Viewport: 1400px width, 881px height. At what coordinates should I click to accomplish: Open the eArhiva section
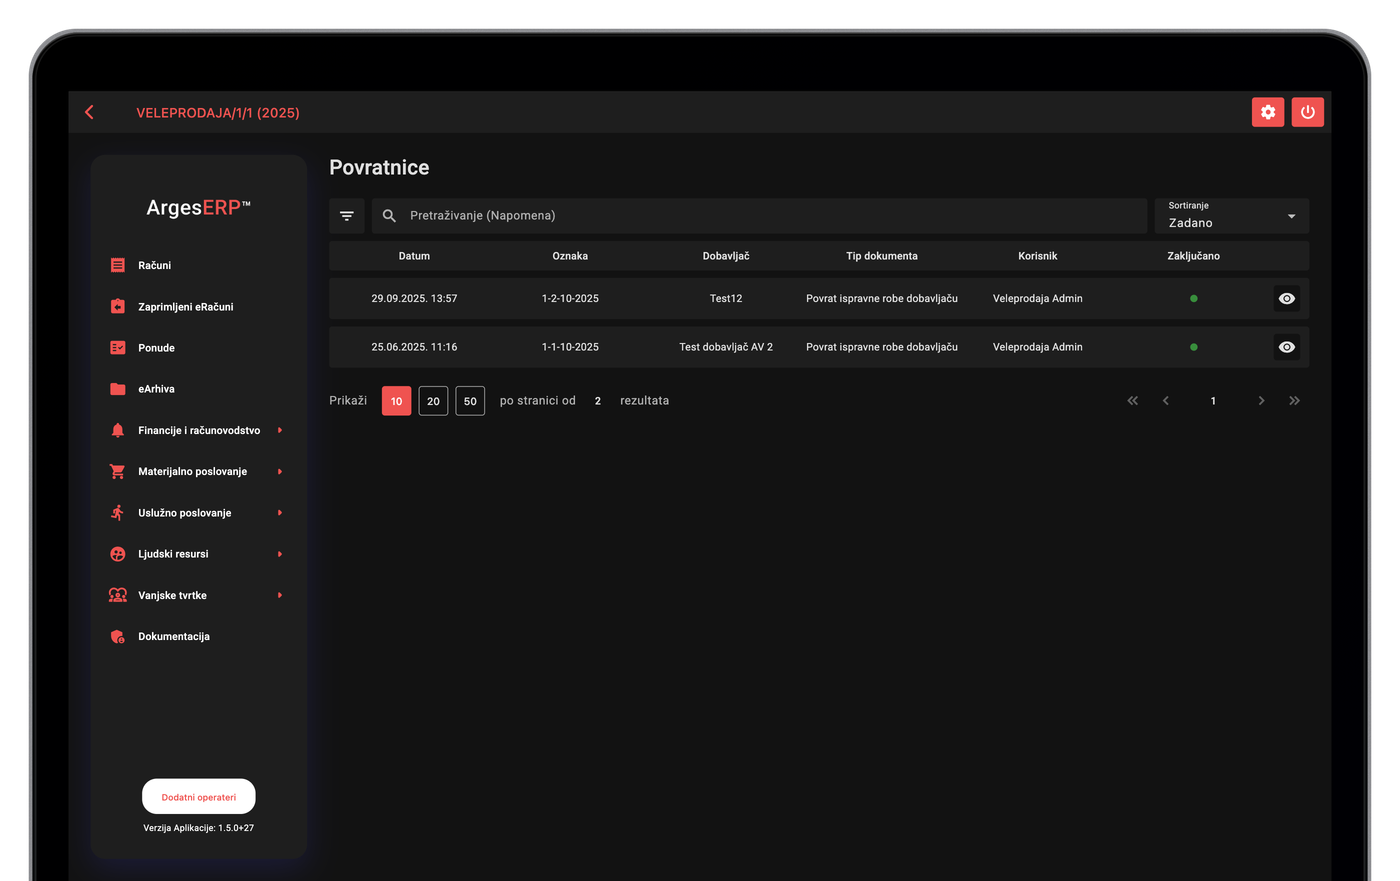click(156, 389)
